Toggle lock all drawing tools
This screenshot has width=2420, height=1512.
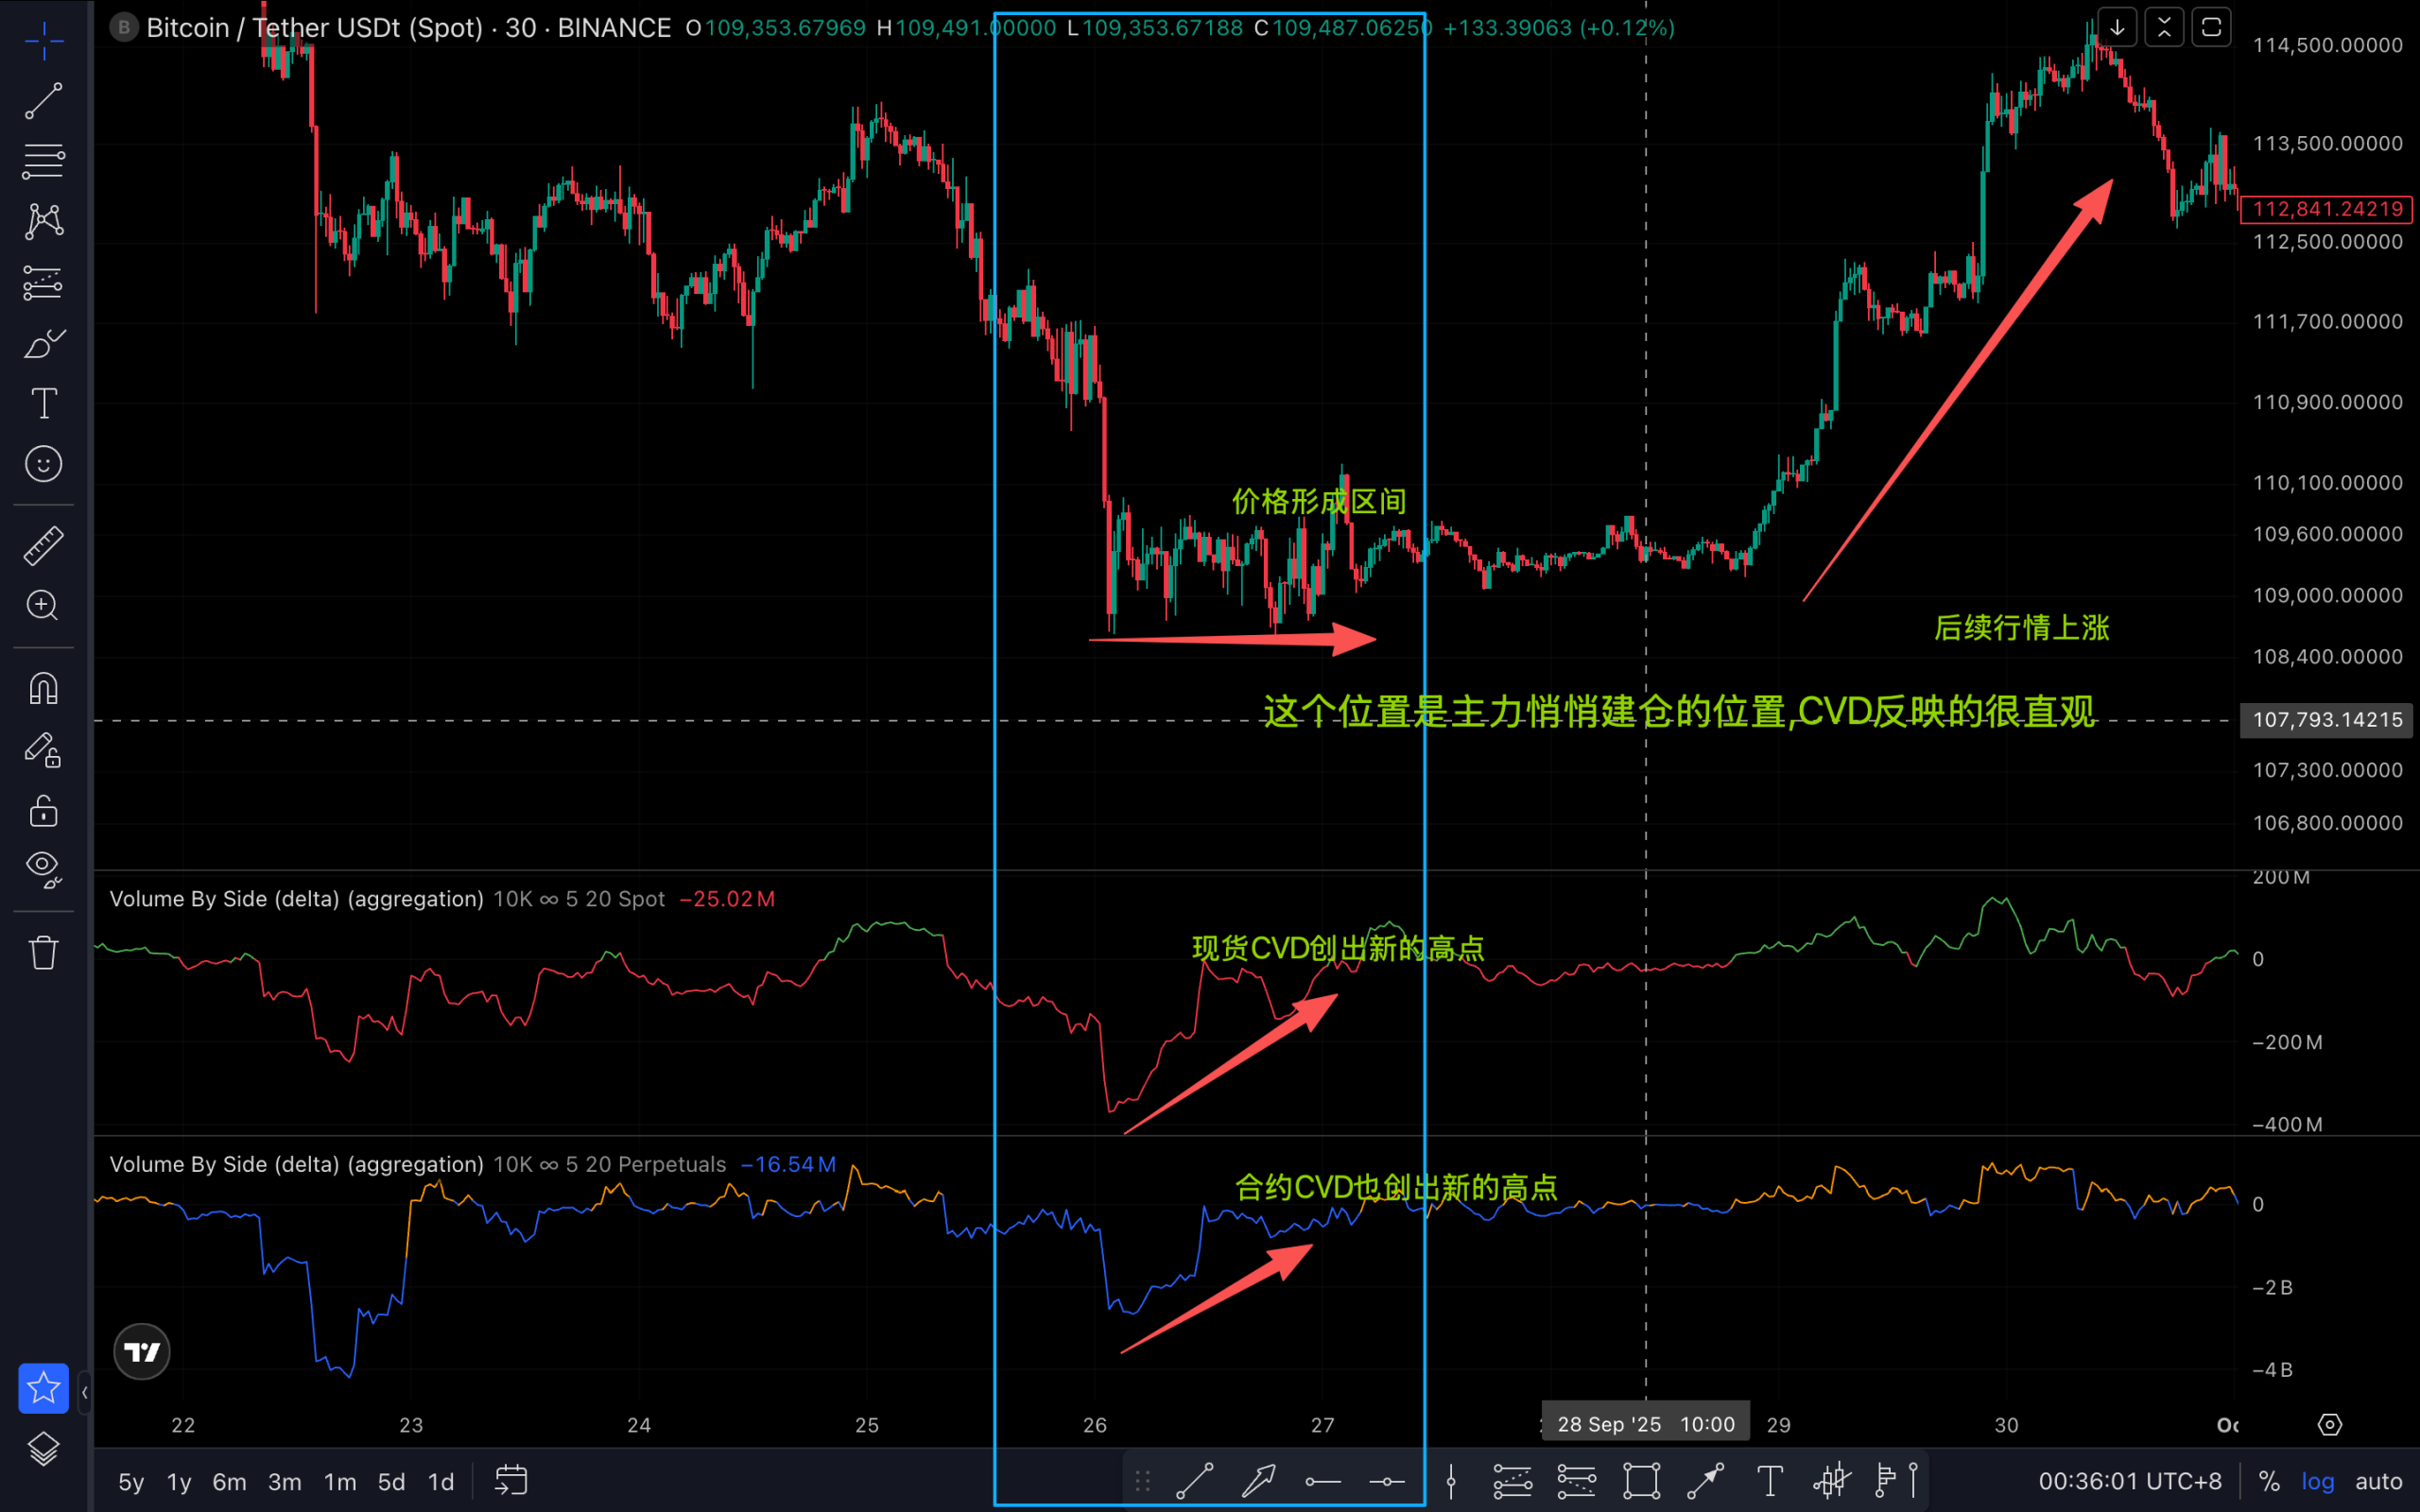43,811
